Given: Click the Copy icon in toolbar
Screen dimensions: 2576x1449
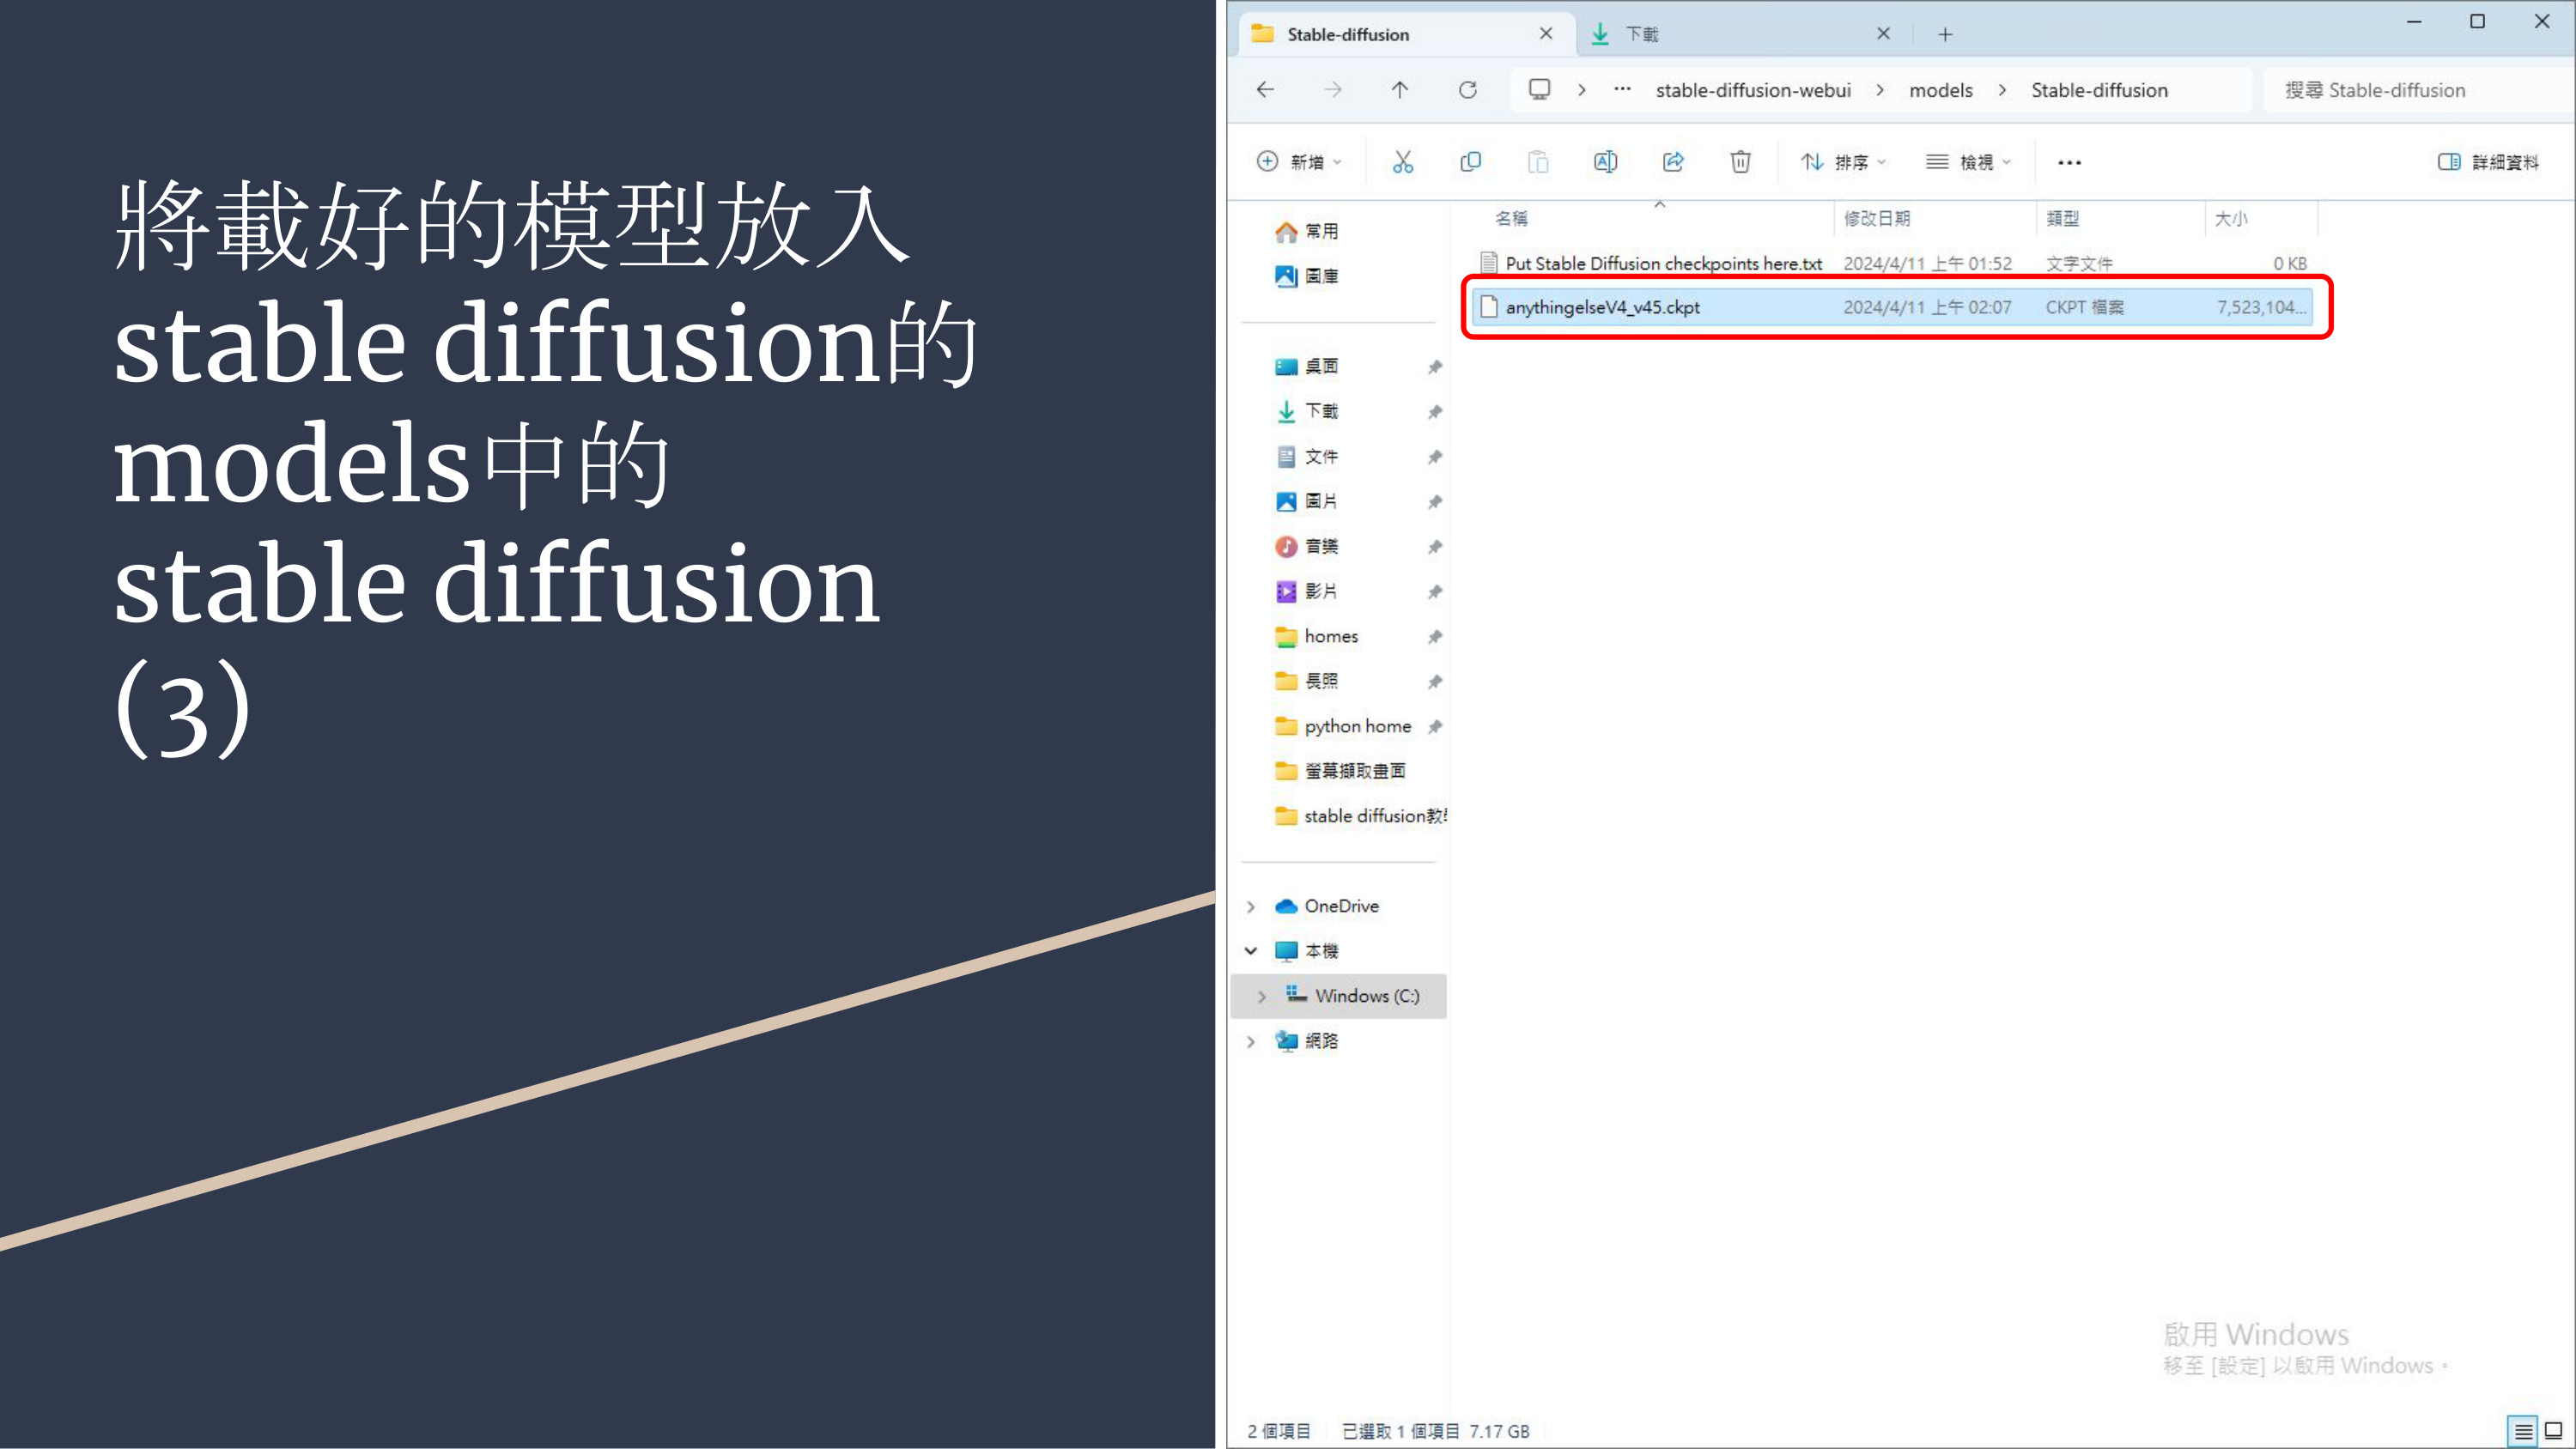Looking at the screenshot, I should [1470, 162].
